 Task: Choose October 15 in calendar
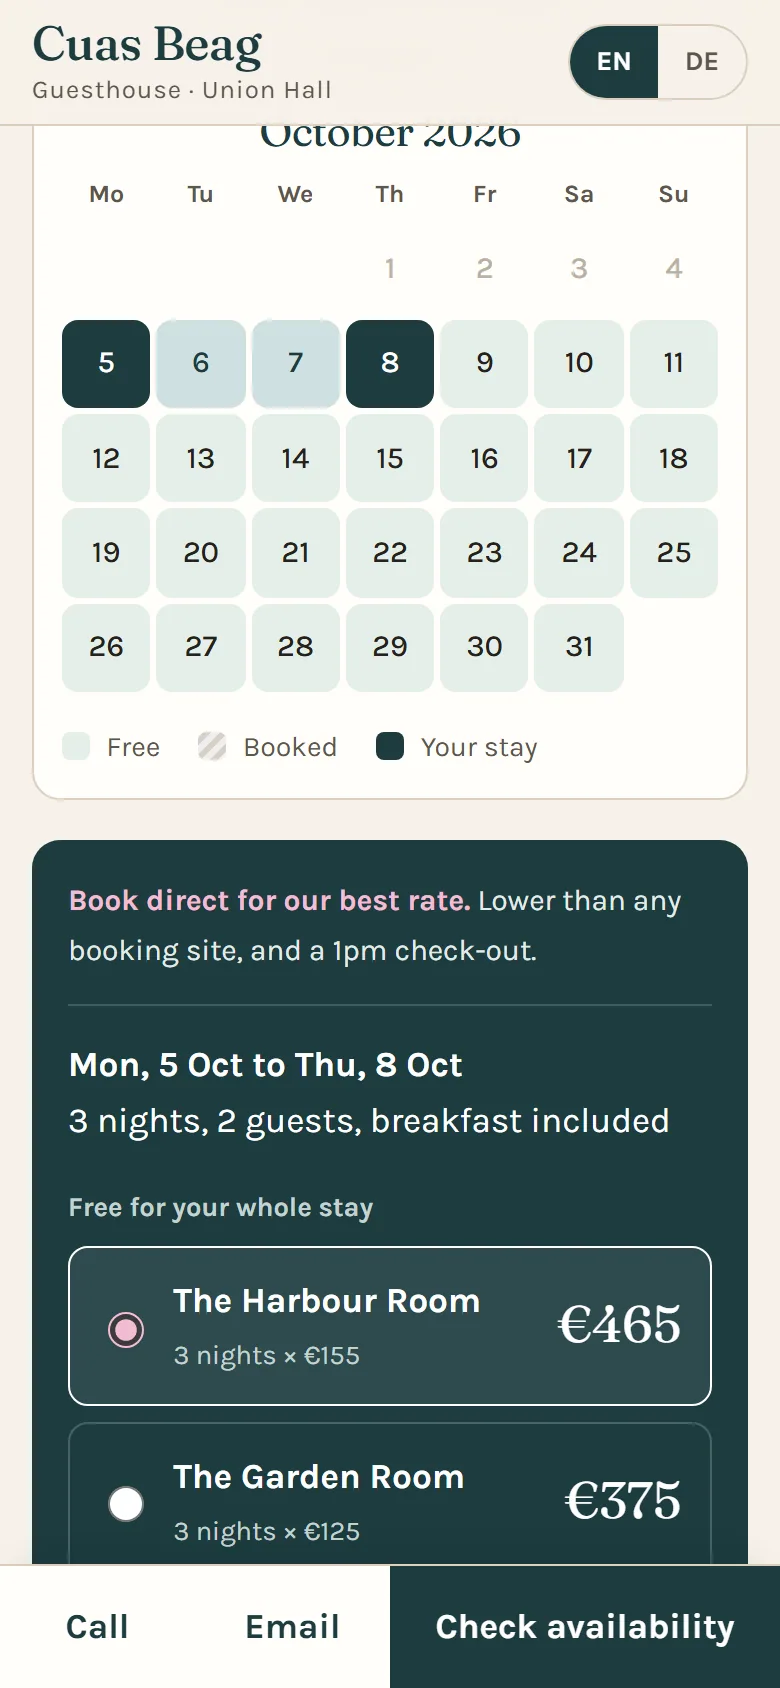[x=390, y=458]
